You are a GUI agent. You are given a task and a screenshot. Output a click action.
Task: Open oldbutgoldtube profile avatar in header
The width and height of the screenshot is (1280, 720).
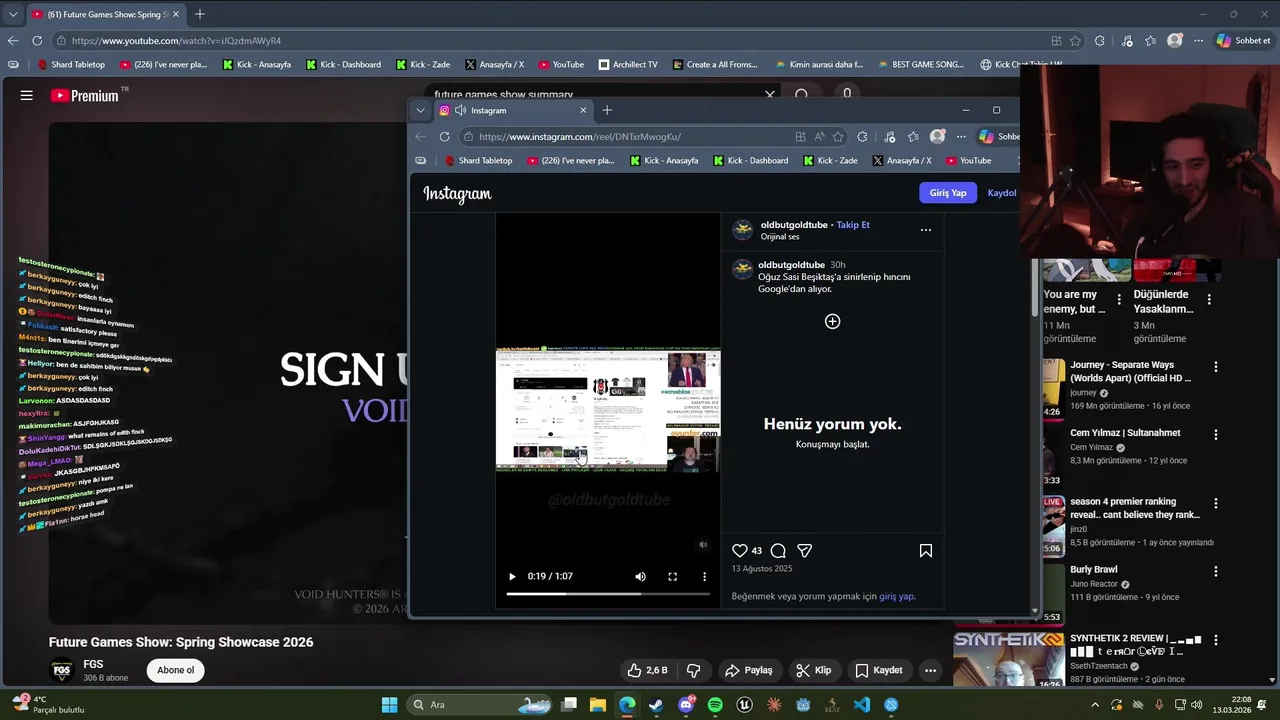pyautogui.click(x=743, y=231)
